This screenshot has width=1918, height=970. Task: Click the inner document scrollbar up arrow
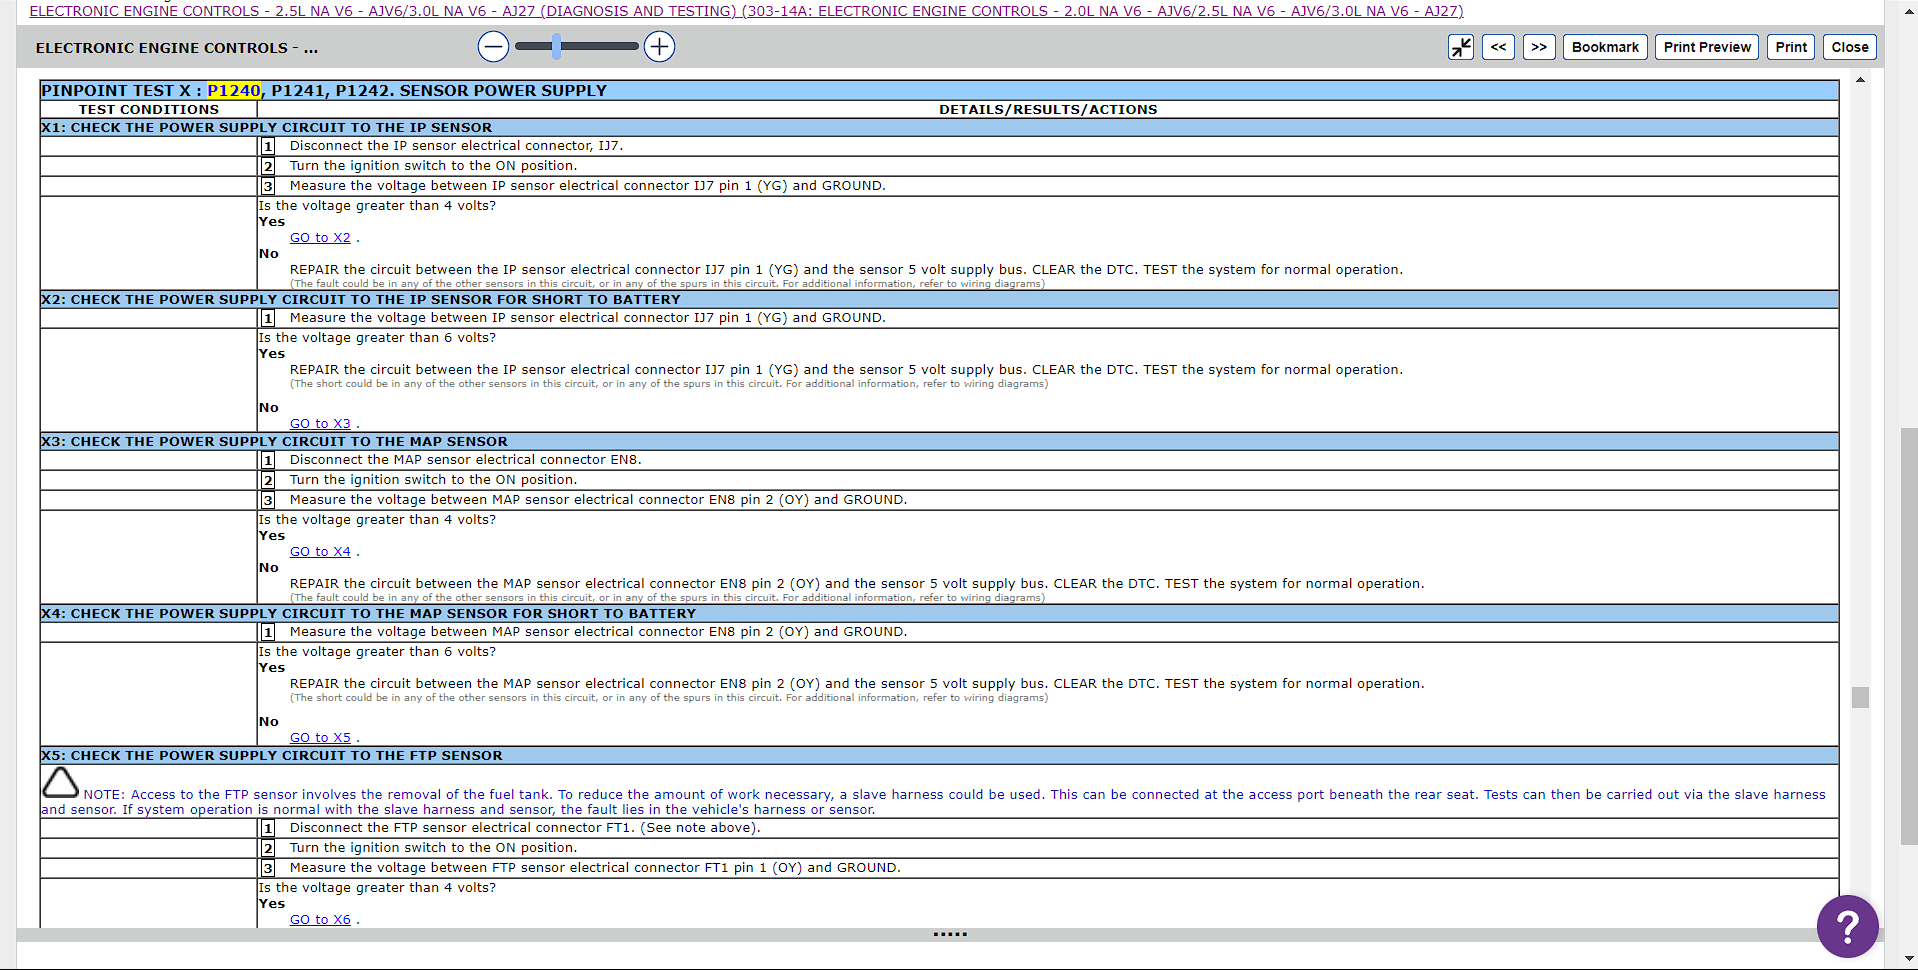click(1860, 80)
